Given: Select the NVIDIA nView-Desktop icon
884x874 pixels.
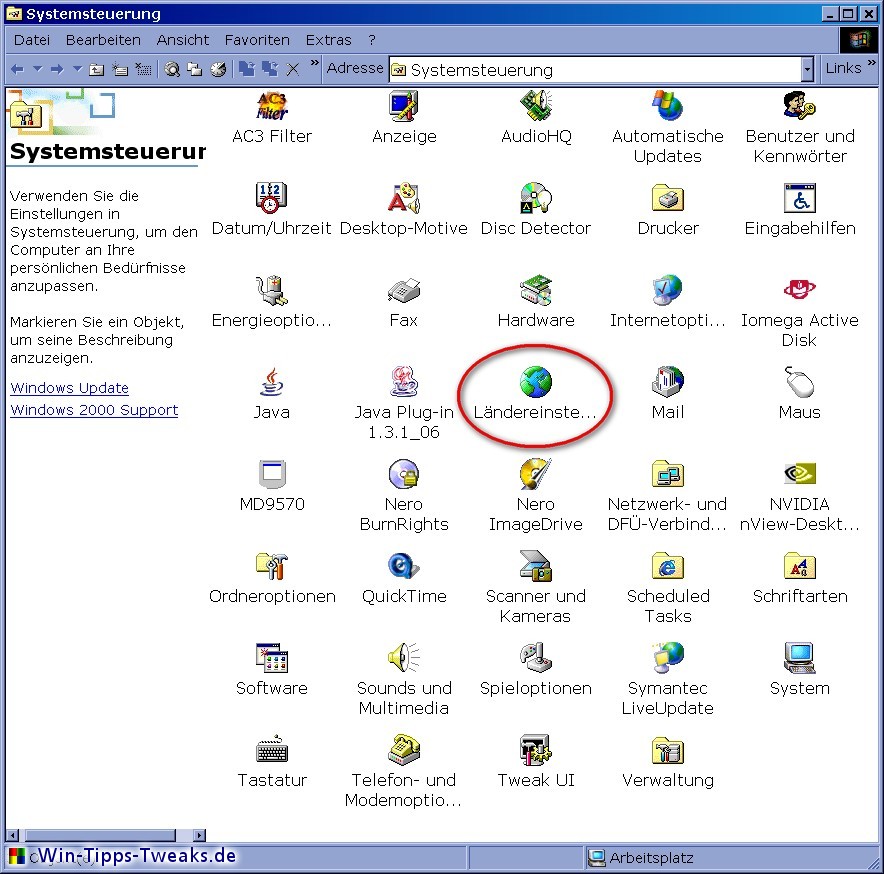Looking at the screenshot, I should [x=799, y=474].
